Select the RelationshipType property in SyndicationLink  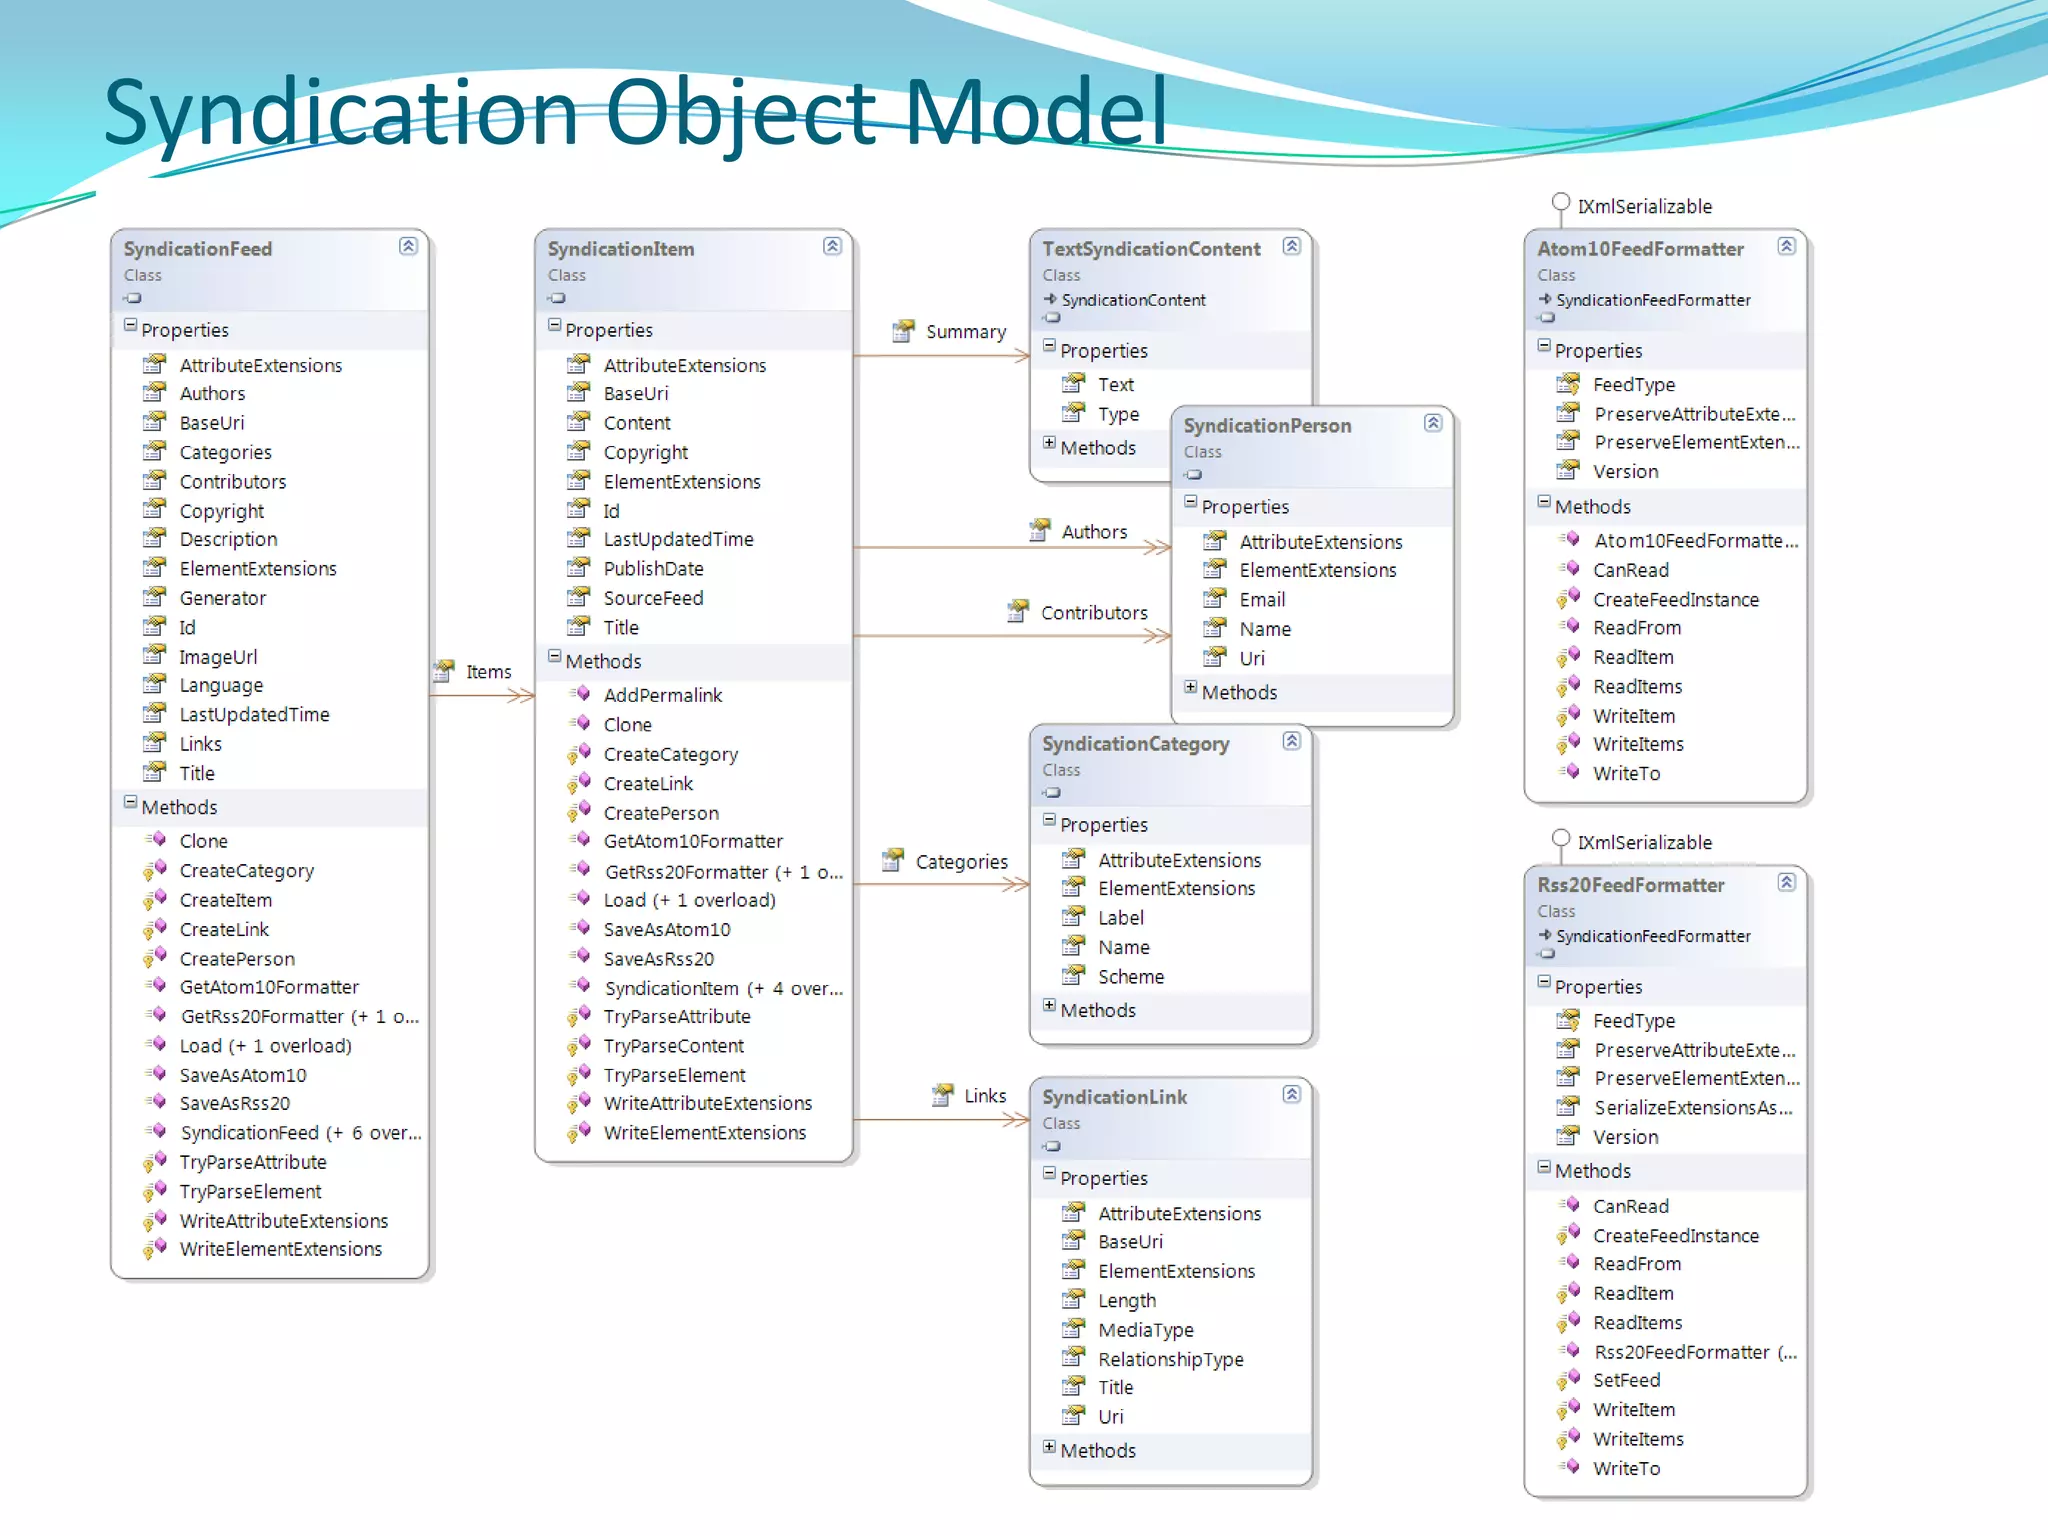(x=1170, y=1359)
